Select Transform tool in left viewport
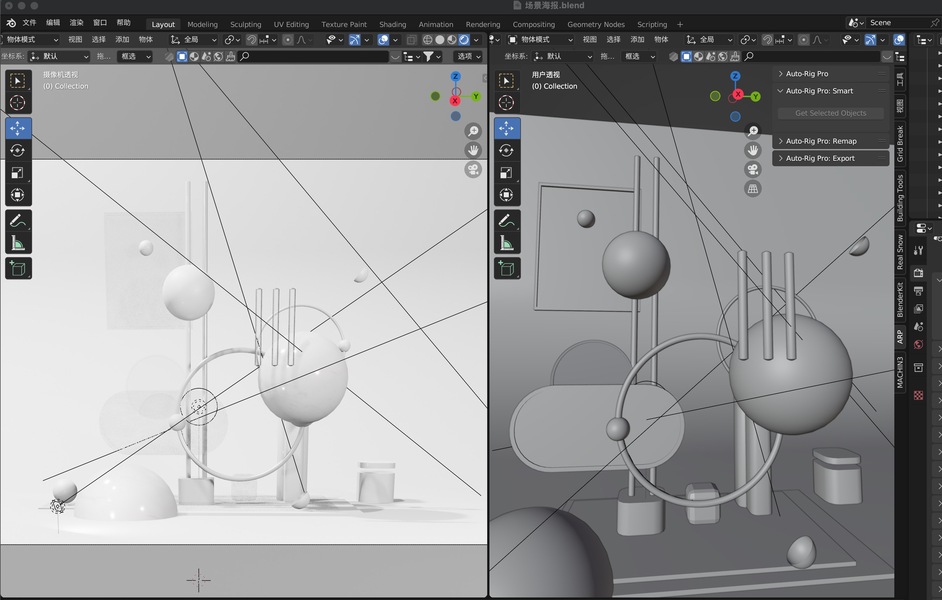The height and width of the screenshot is (600, 942). click(17, 195)
